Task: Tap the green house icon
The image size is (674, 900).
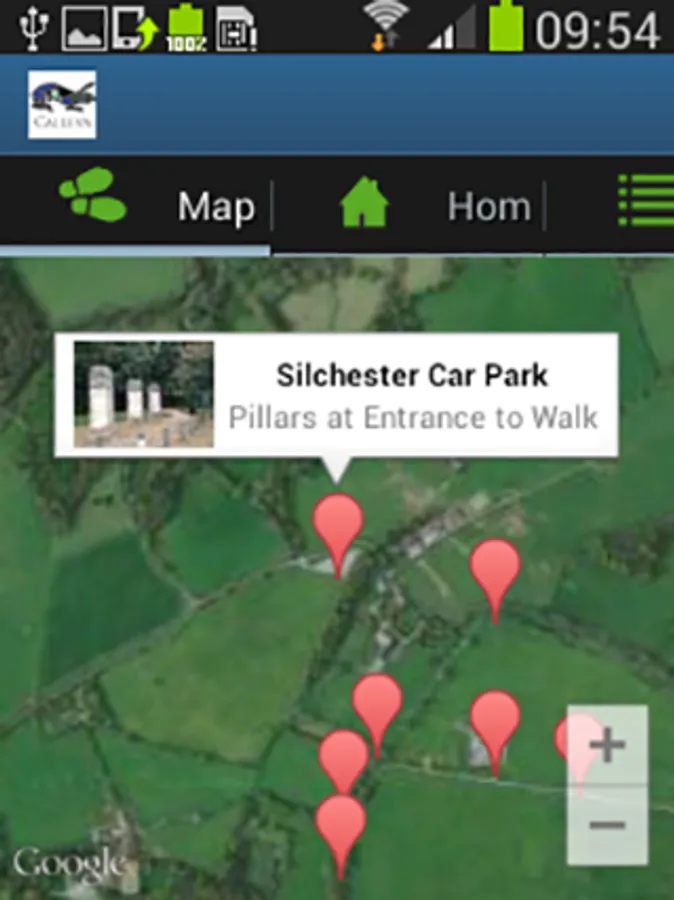Action: [x=364, y=202]
